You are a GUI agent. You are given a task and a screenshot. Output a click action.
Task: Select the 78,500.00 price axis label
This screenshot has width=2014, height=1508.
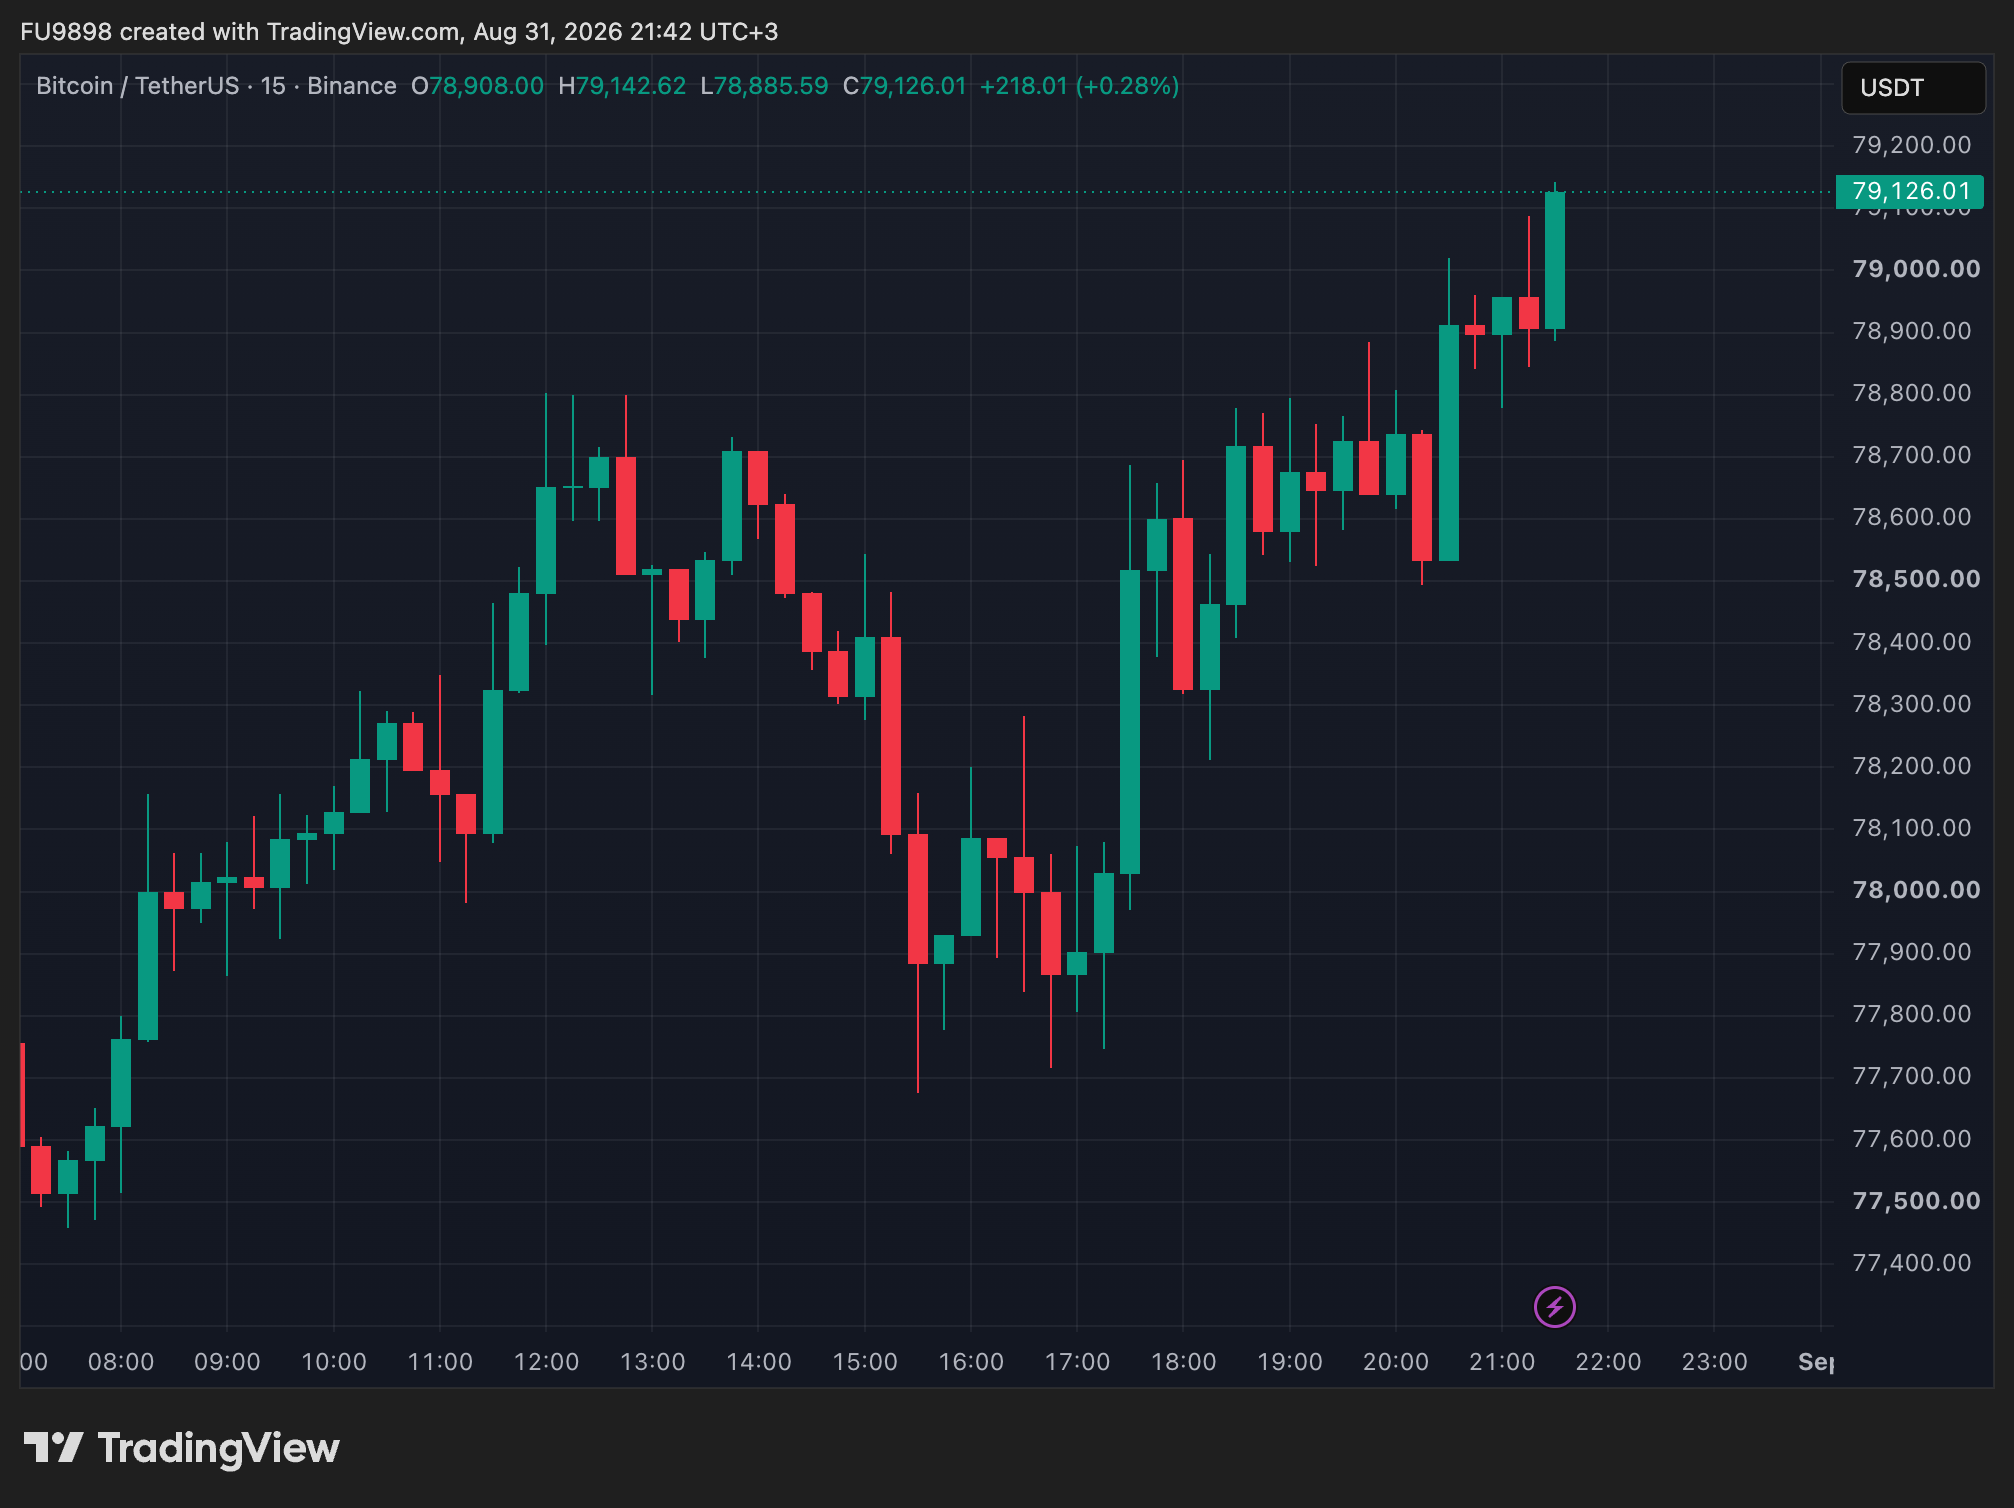(x=1916, y=579)
